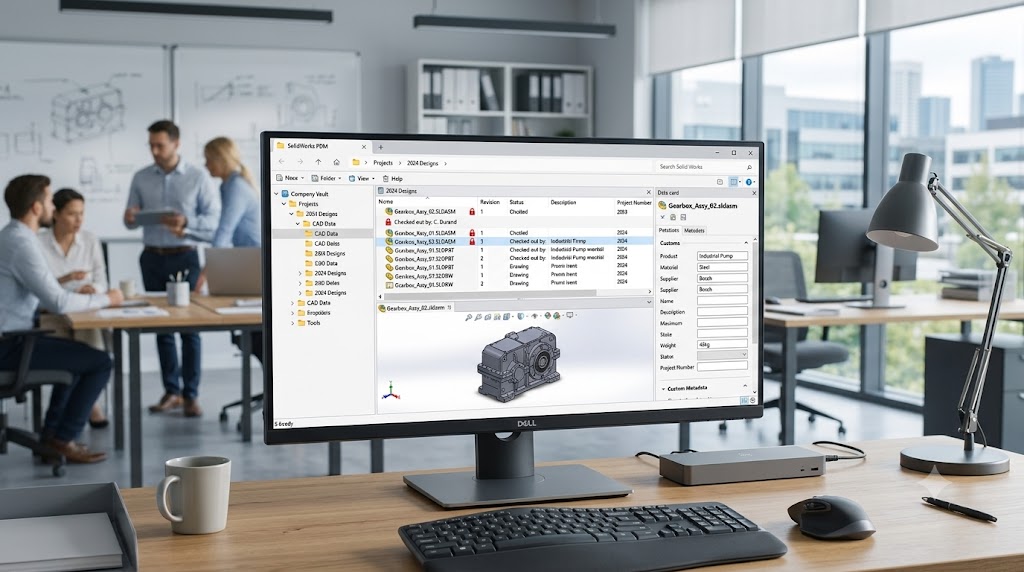Viewport: 1024px width, 572px height.
Task: Expand the Tools folder node
Action: click(292, 323)
